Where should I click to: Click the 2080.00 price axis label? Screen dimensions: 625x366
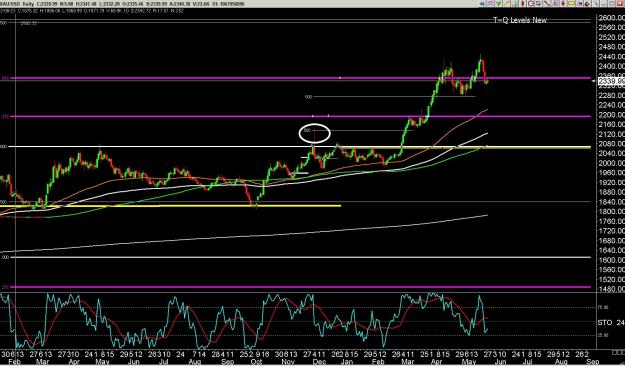pos(611,144)
